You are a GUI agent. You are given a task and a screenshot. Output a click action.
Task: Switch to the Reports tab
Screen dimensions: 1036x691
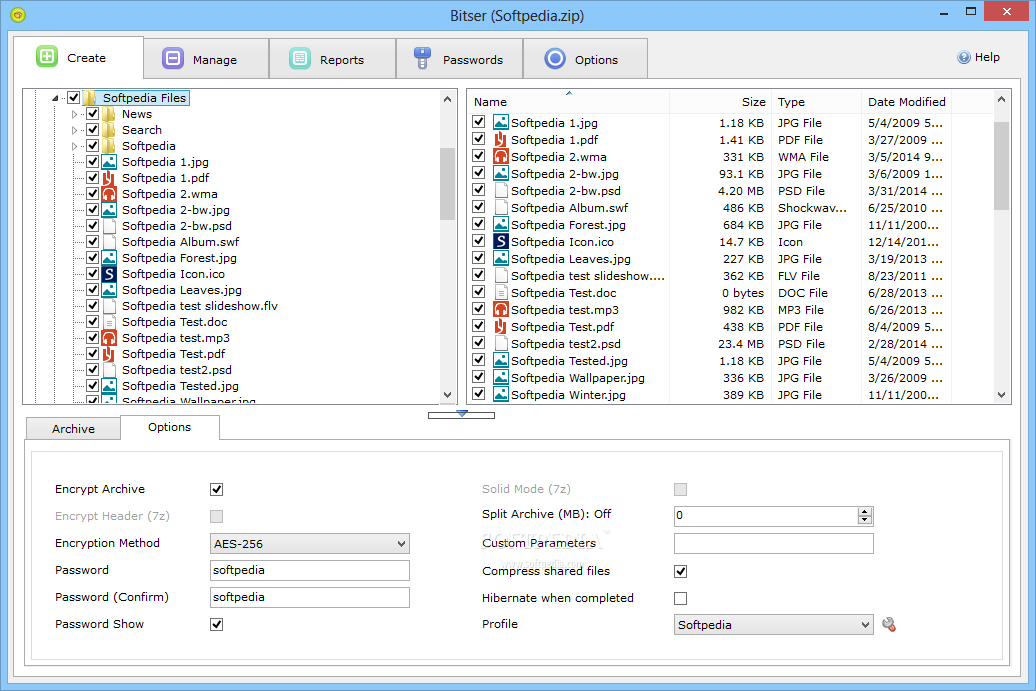coord(333,59)
